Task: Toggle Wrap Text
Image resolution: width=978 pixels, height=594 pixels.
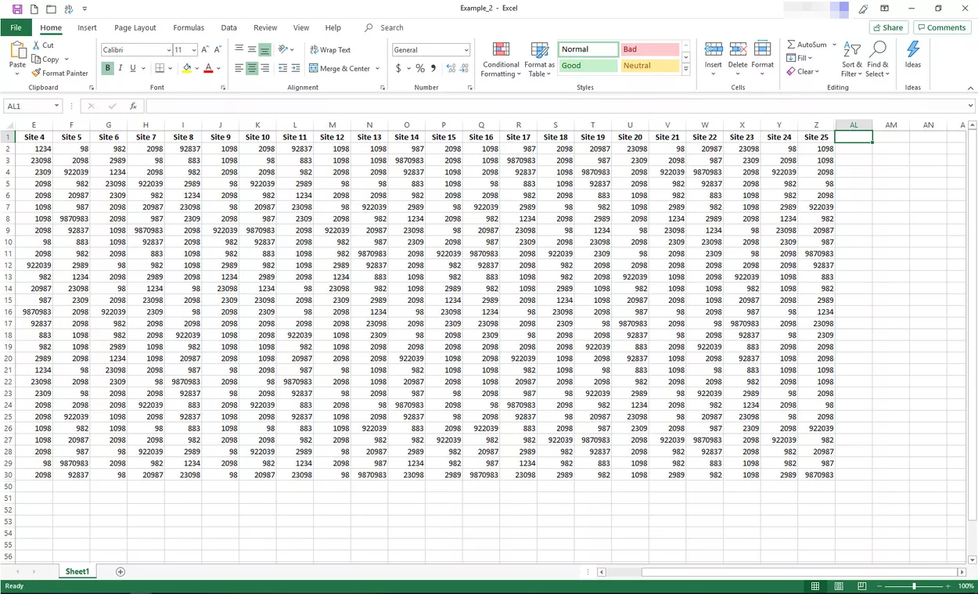Action: coord(330,50)
